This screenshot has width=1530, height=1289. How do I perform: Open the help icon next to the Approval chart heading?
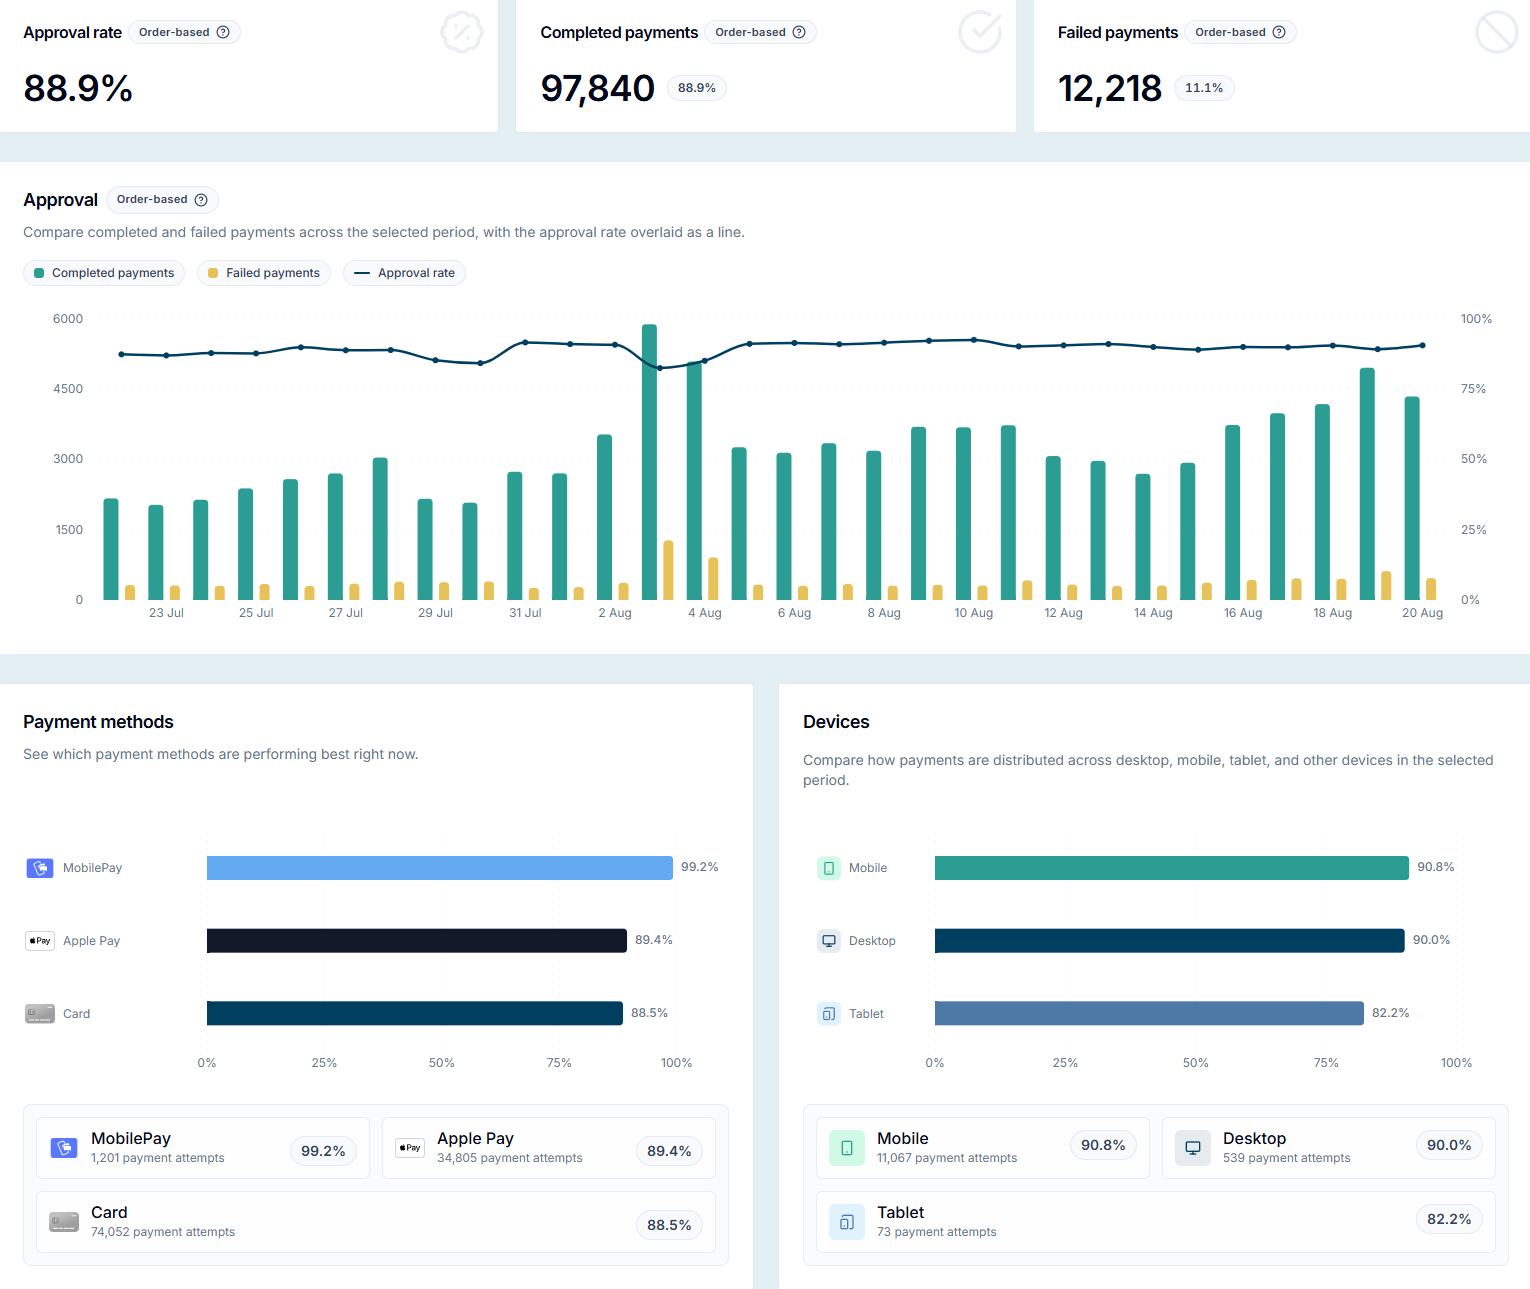[x=201, y=200]
